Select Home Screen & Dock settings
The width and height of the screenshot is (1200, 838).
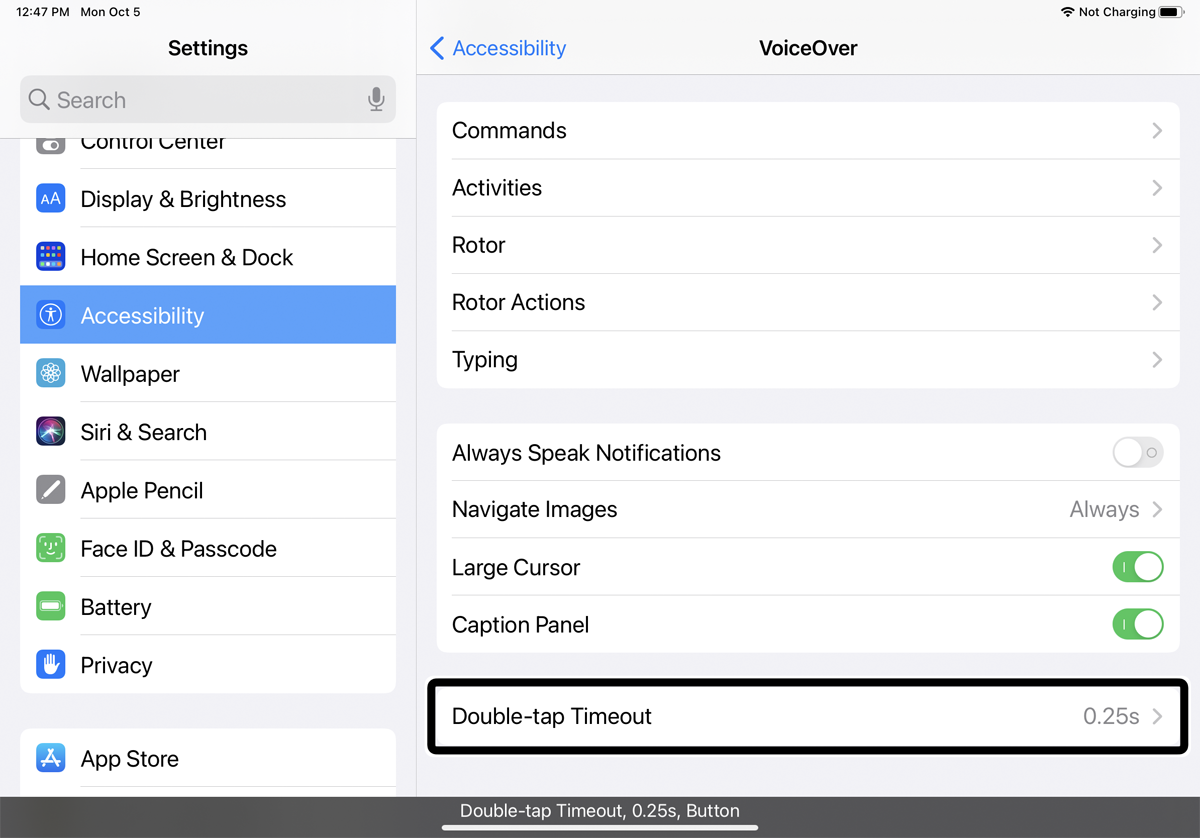208,257
